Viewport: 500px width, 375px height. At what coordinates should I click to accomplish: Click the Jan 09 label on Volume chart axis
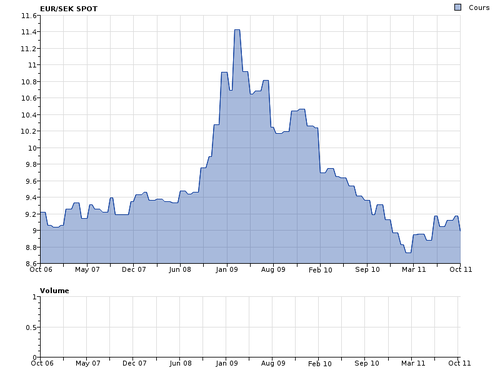(x=227, y=363)
